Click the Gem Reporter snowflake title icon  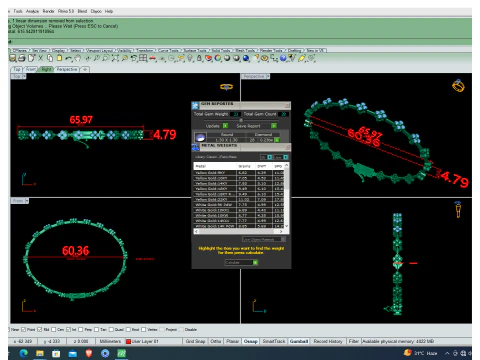pyautogui.click(x=195, y=106)
